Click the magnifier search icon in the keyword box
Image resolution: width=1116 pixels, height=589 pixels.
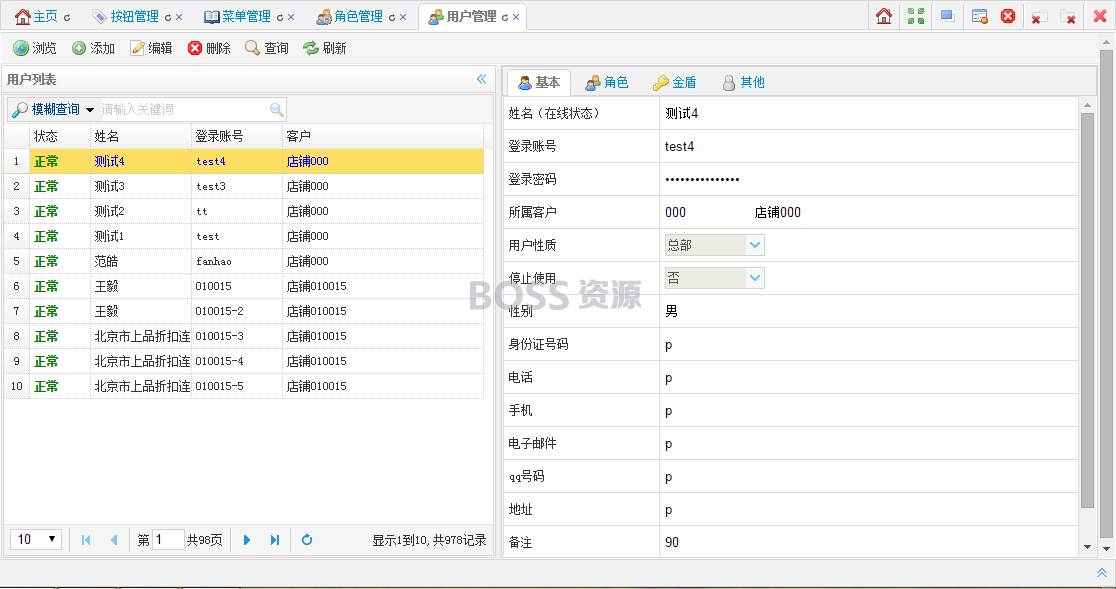[277, 110]
